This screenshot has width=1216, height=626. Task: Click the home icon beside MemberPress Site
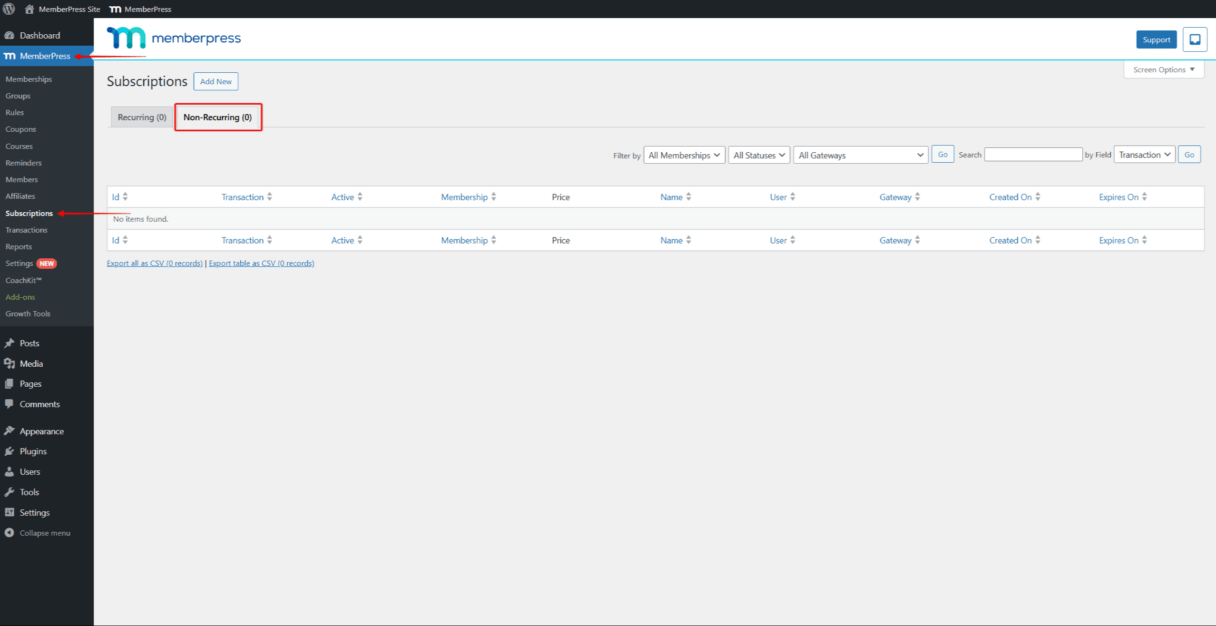click(x=29, y=9)
